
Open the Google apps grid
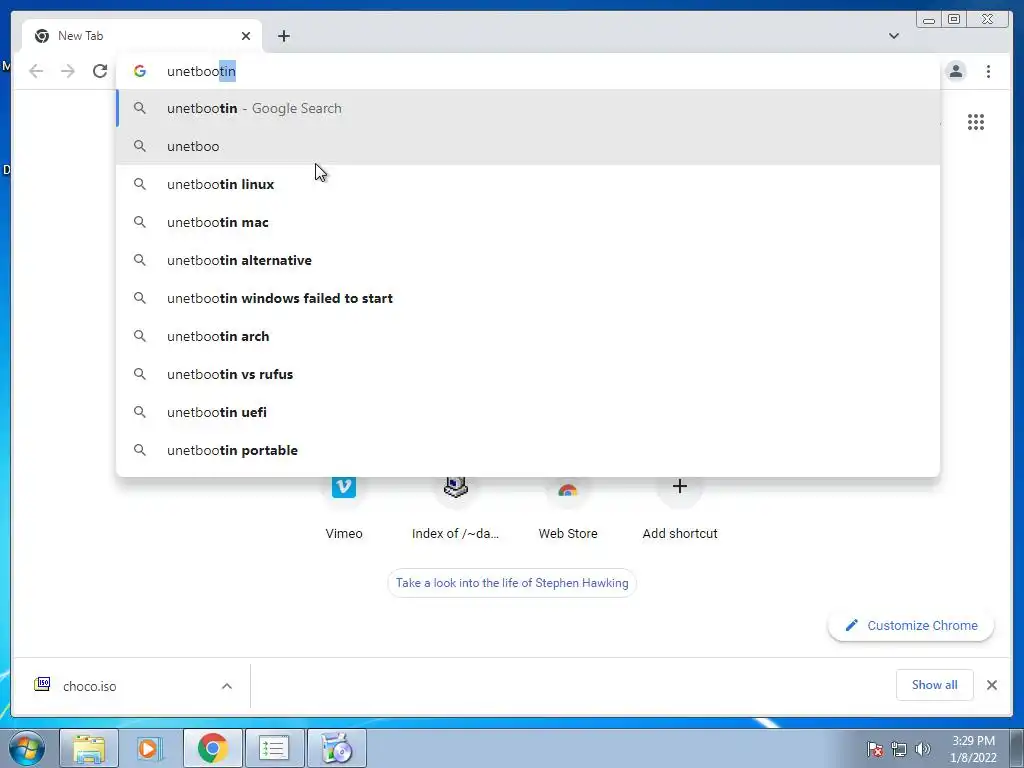coord(976,122)
